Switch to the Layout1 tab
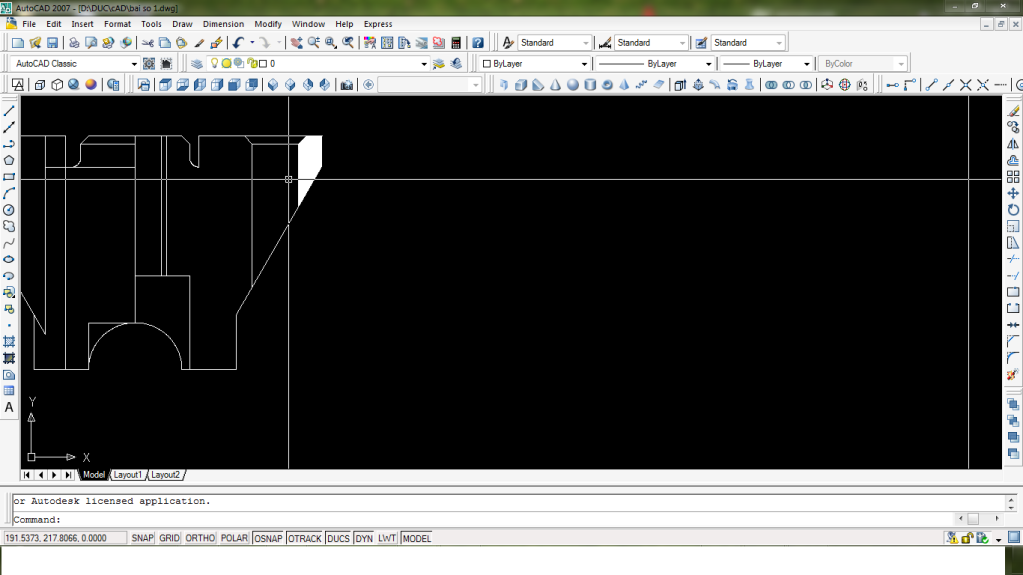The height and width of the screenshot is (575, 1023). pyautogui.click(x=127, y=475)
